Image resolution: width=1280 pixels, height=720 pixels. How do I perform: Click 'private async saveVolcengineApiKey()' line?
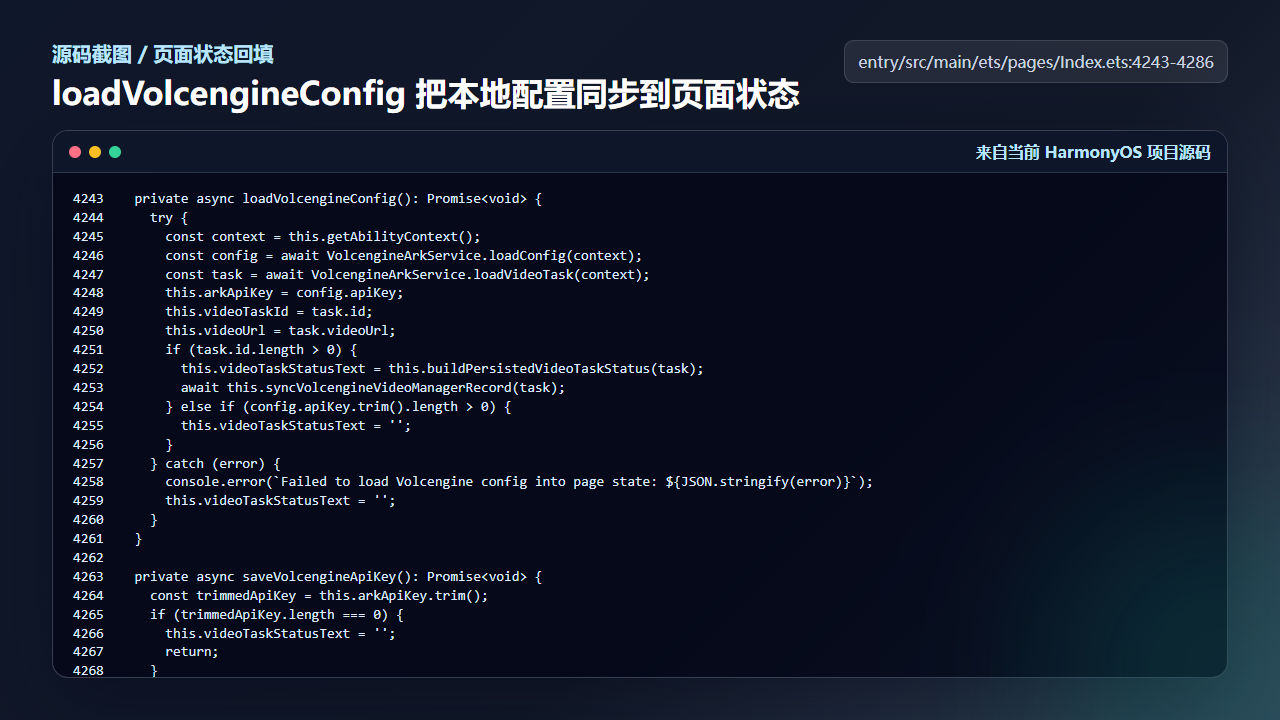coord(338,577)
